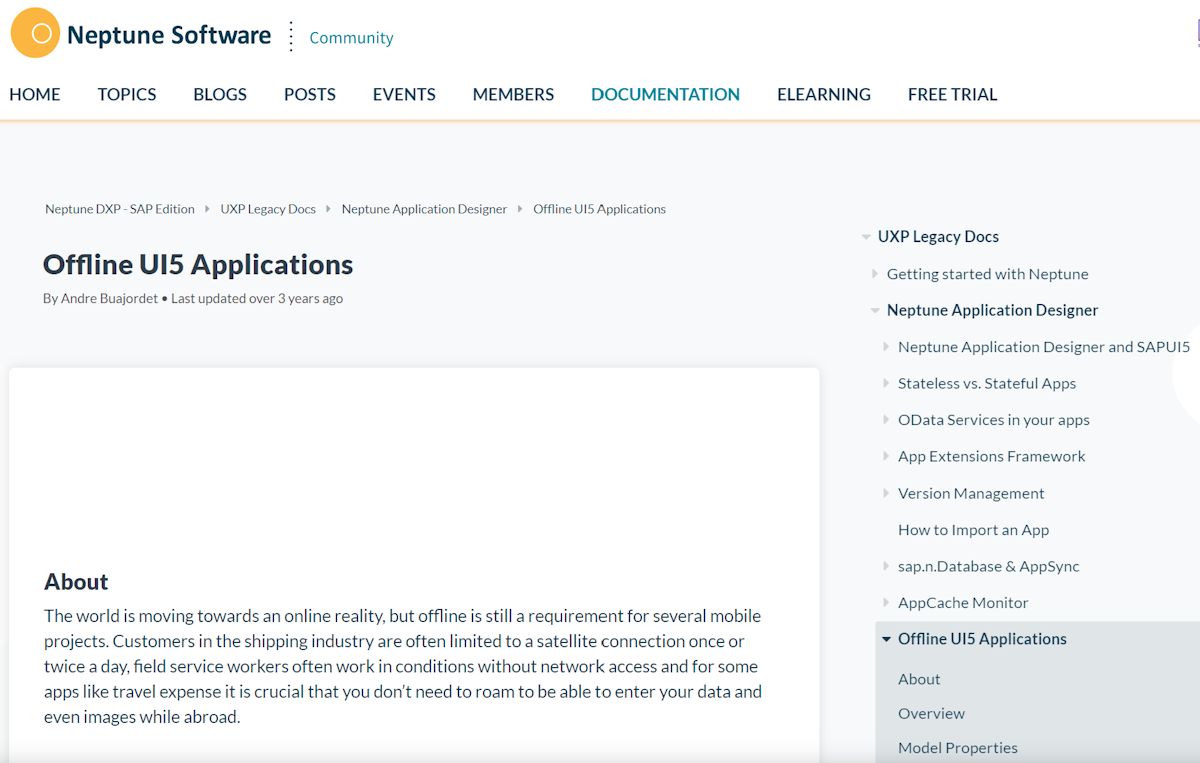Select Neptune Application Designer sidebar item
1200x763 pixels.
(992, 310)
